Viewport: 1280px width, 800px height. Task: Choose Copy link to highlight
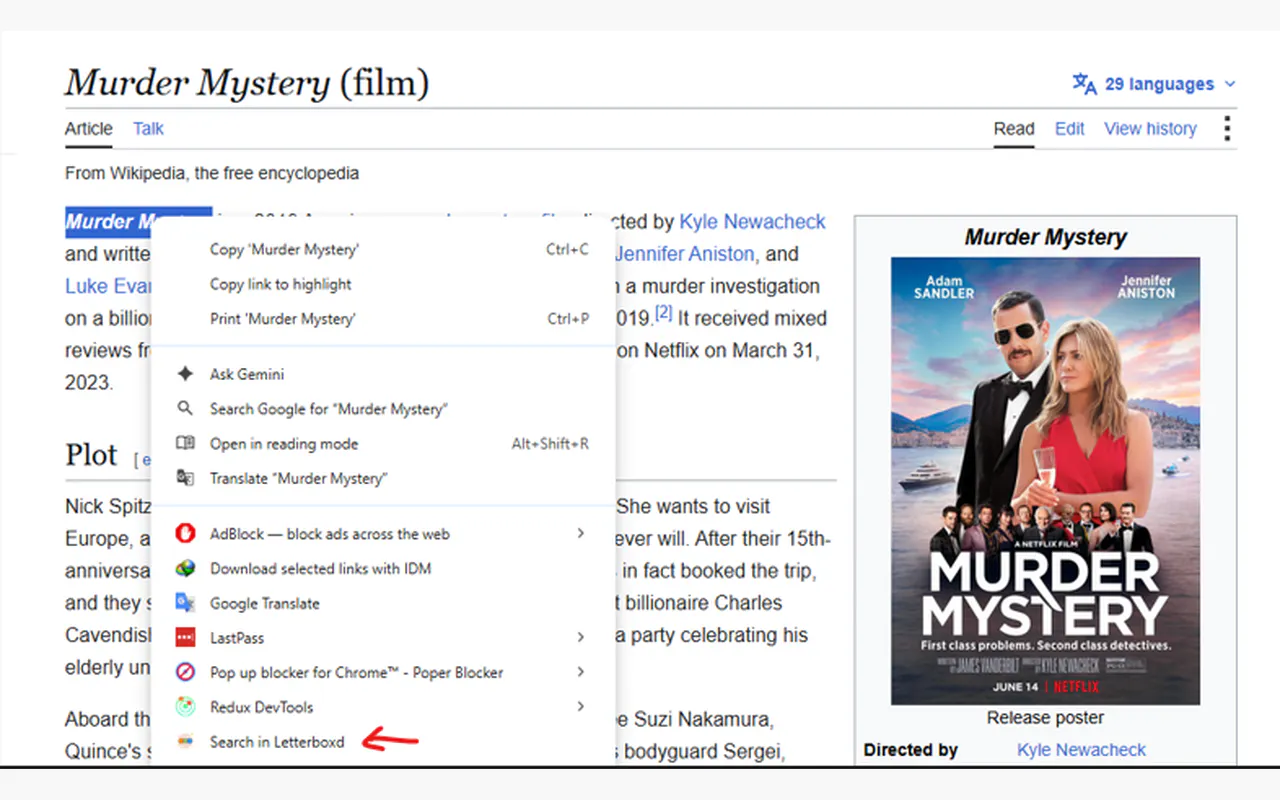point(383,284)
